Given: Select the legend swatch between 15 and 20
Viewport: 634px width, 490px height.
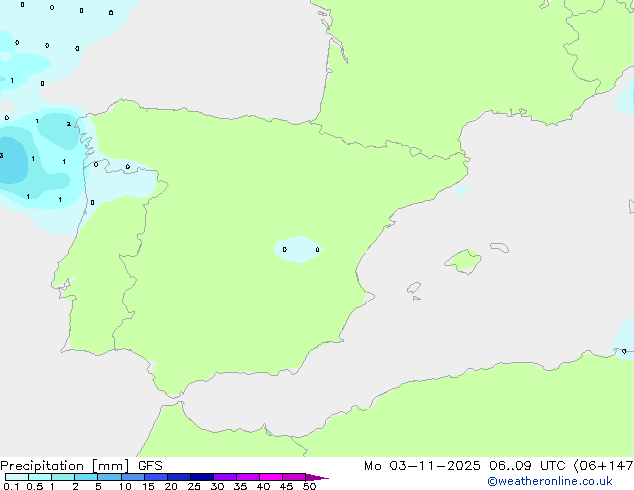Looking at the screenshot, I should click(156, 477).
